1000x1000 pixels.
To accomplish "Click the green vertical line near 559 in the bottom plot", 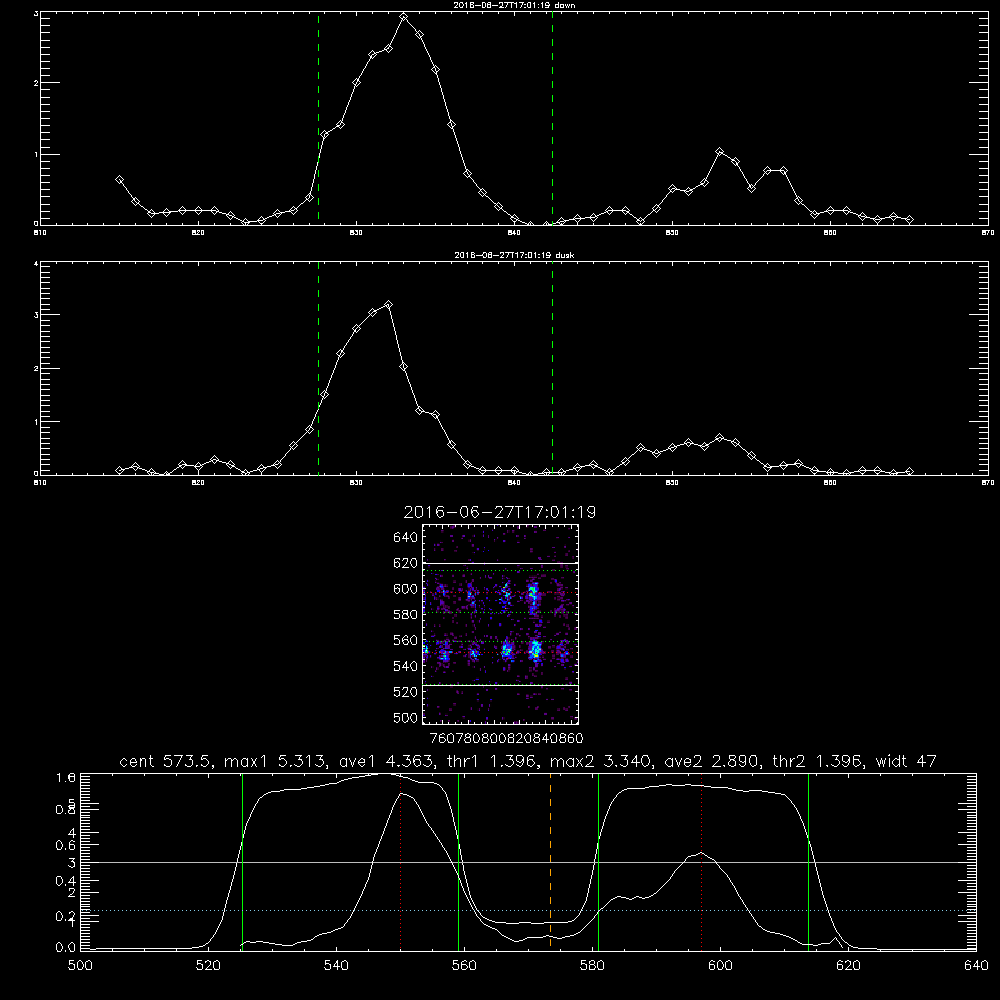I will tap(459, 862).
